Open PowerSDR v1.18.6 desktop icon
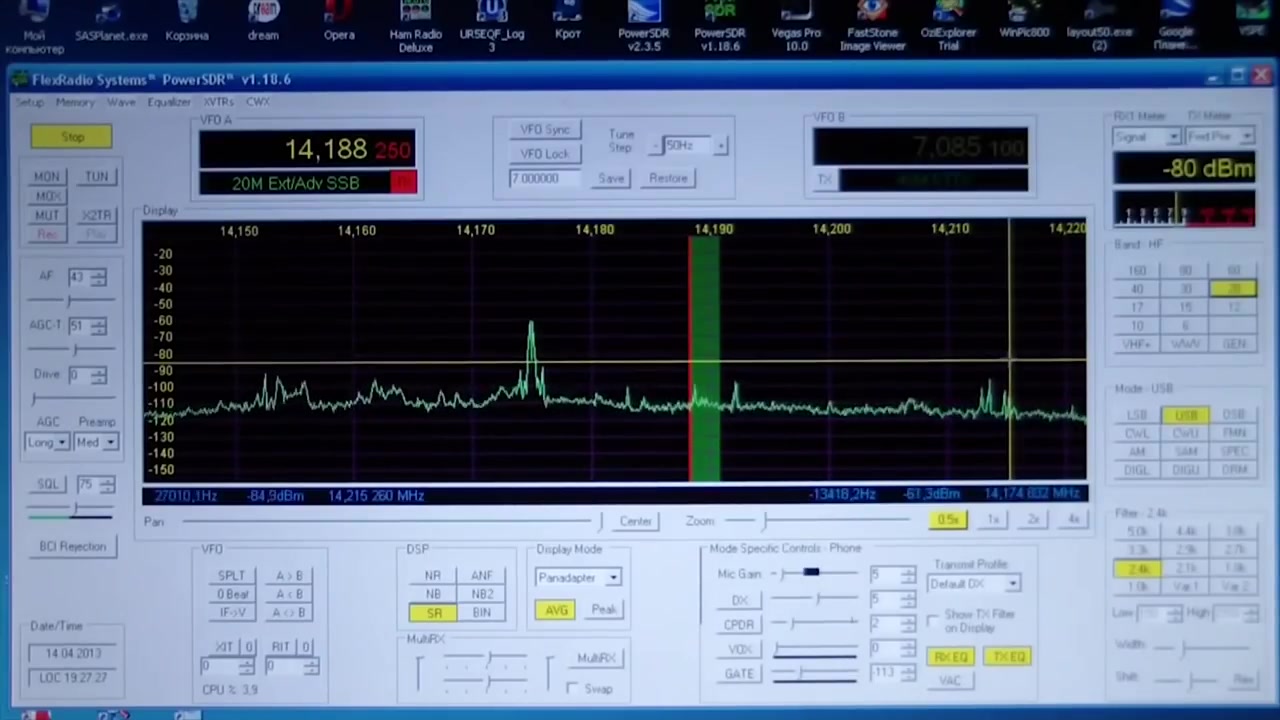Screen dimensions: 1280x720 720,26
